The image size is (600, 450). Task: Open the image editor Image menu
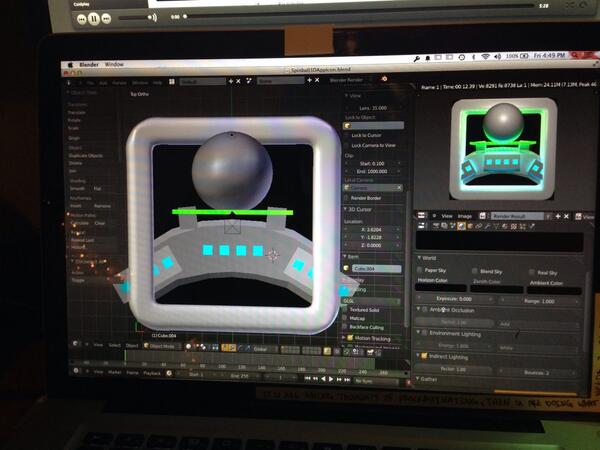pyautogui.click(x=465, y=216)
